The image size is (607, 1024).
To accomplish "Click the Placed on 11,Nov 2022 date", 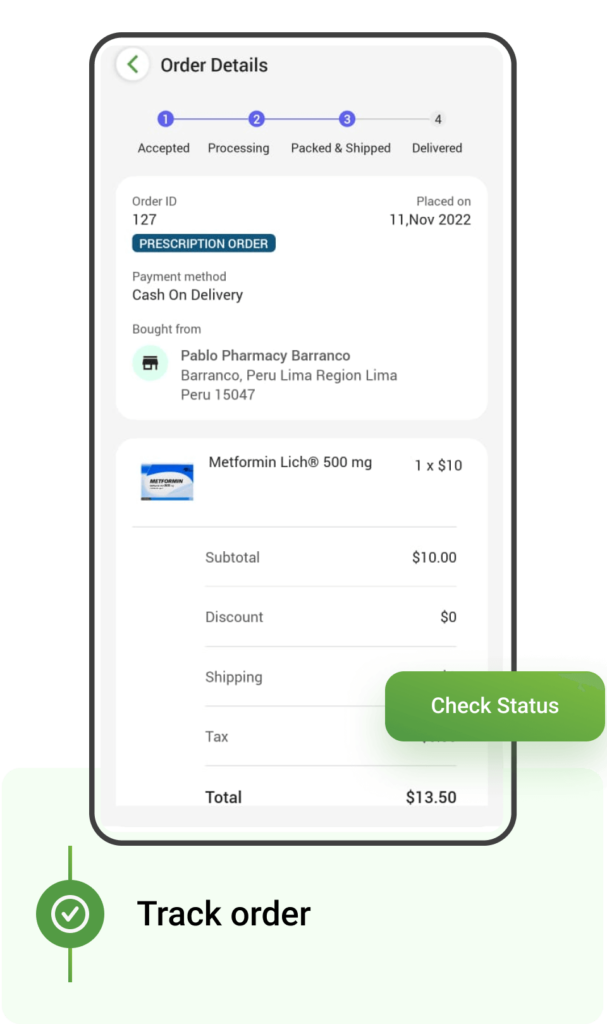I will (x=430, y=220).
